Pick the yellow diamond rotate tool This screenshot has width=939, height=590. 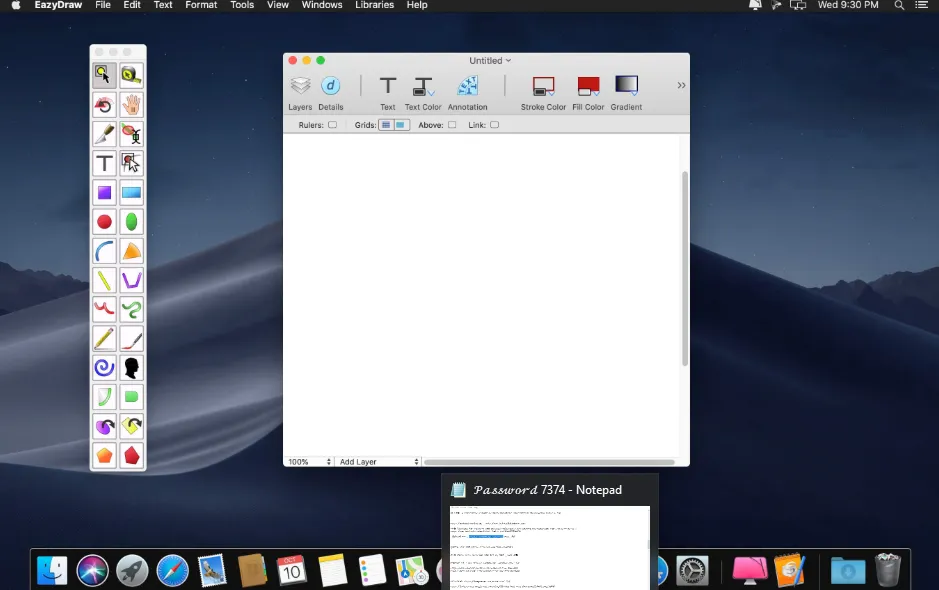(x=131, y=426)
